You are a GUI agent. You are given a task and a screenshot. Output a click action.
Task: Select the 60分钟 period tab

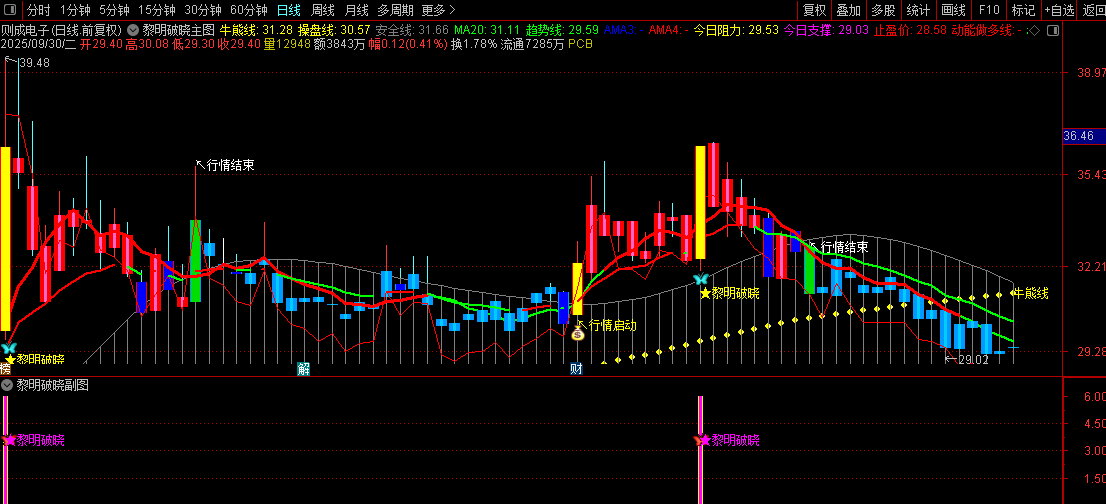pos(248,10)
